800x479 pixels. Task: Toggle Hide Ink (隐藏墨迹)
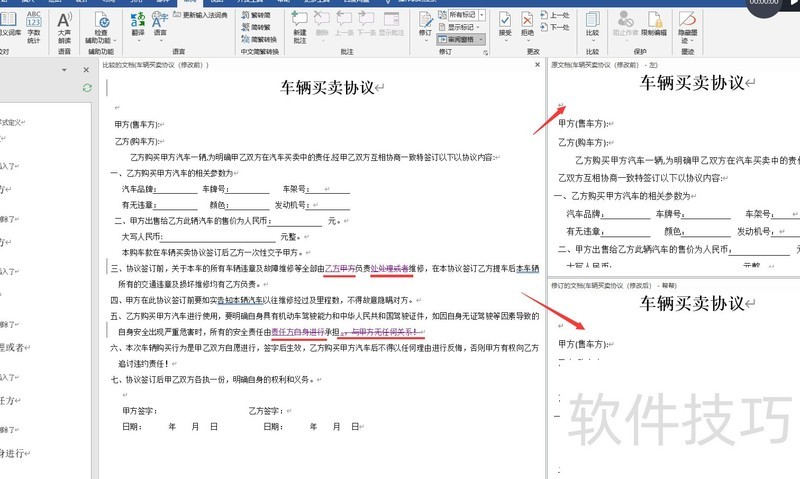(x=687, y=24)
